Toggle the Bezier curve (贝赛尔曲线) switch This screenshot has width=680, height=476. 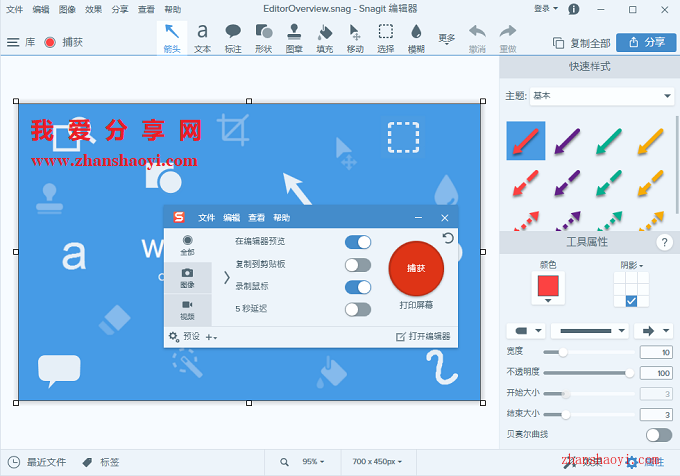tap(659, 435)
